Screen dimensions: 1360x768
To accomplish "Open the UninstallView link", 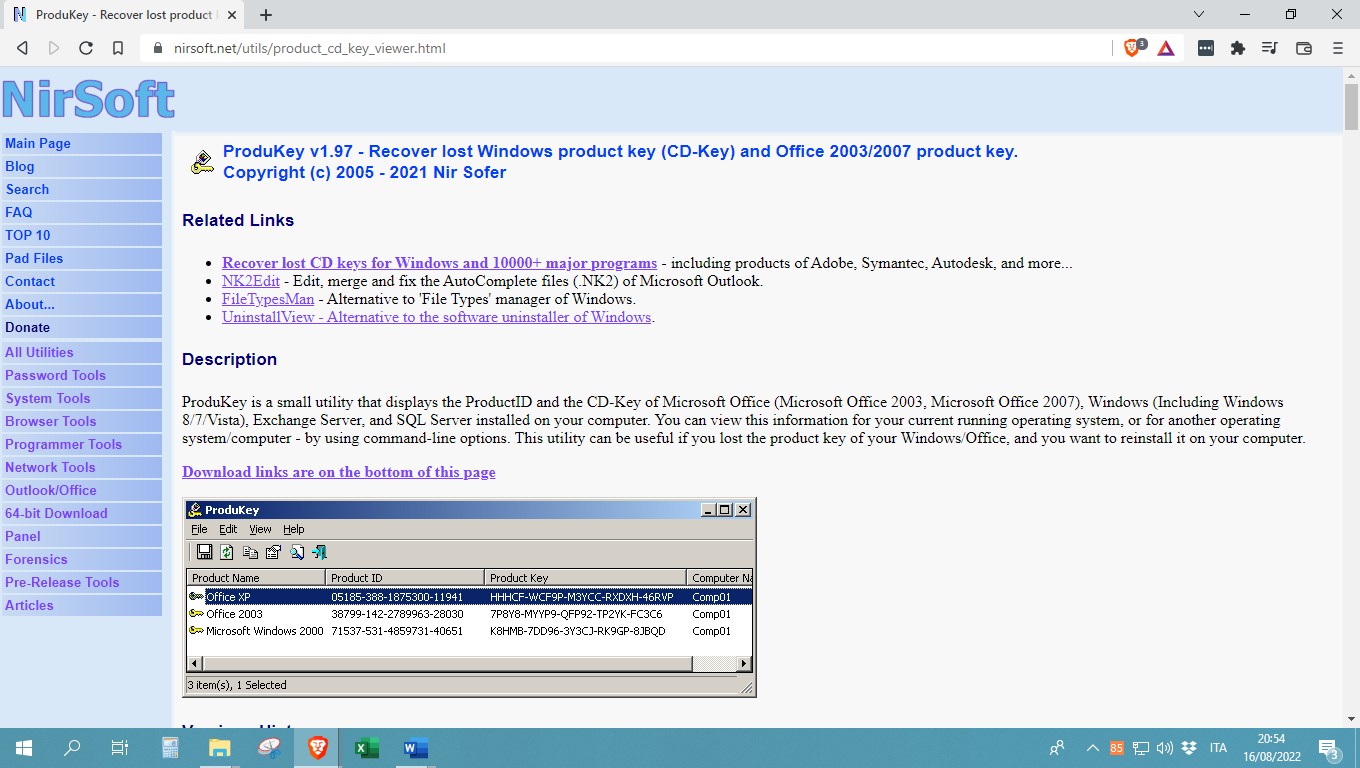I will (437, 317).
